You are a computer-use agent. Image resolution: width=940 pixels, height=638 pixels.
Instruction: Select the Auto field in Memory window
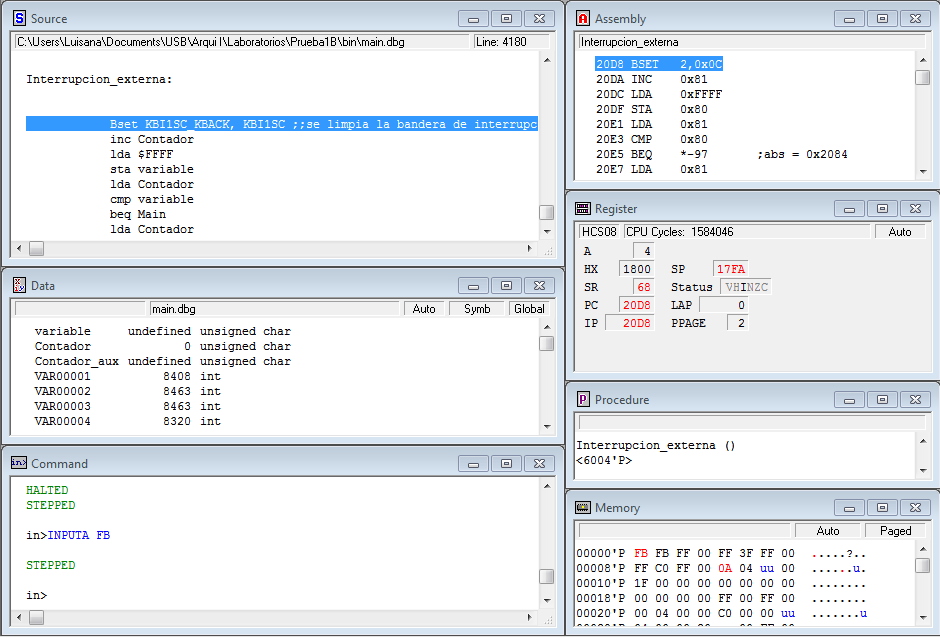coord(828,531)
